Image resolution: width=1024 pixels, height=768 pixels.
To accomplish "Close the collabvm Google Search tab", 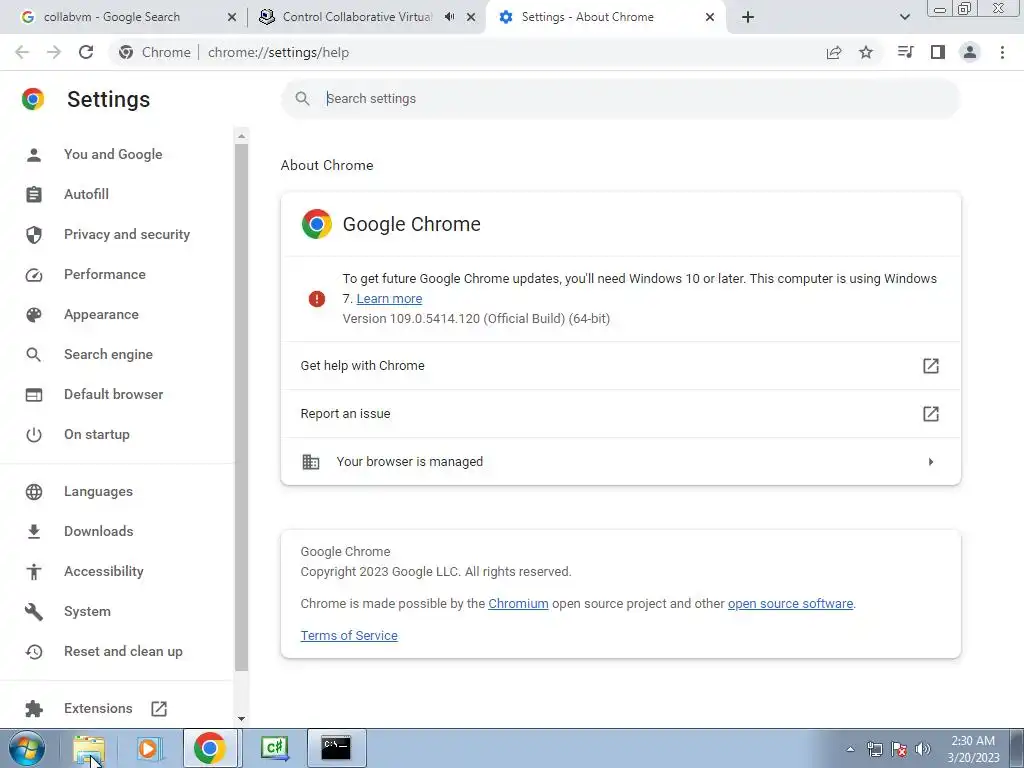I will 231,17.
